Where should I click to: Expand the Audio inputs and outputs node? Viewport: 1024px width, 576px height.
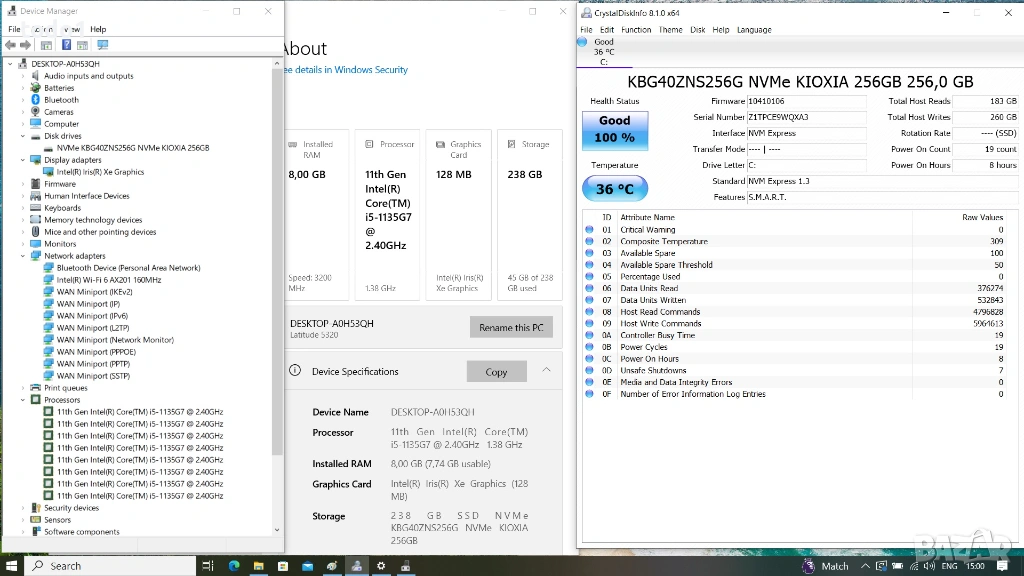[x=24, y=76]
